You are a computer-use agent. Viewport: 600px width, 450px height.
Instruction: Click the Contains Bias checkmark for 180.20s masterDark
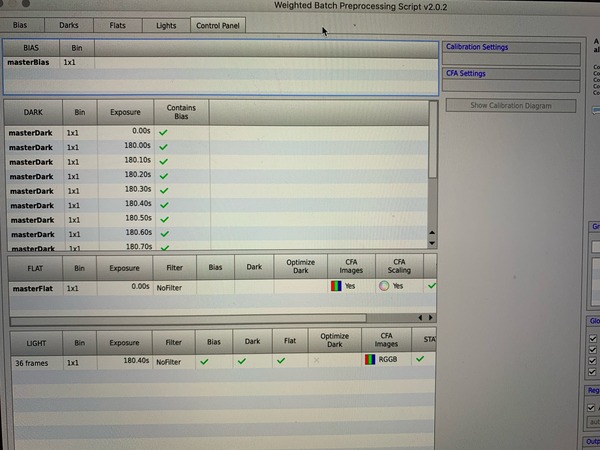click(164, 176)
